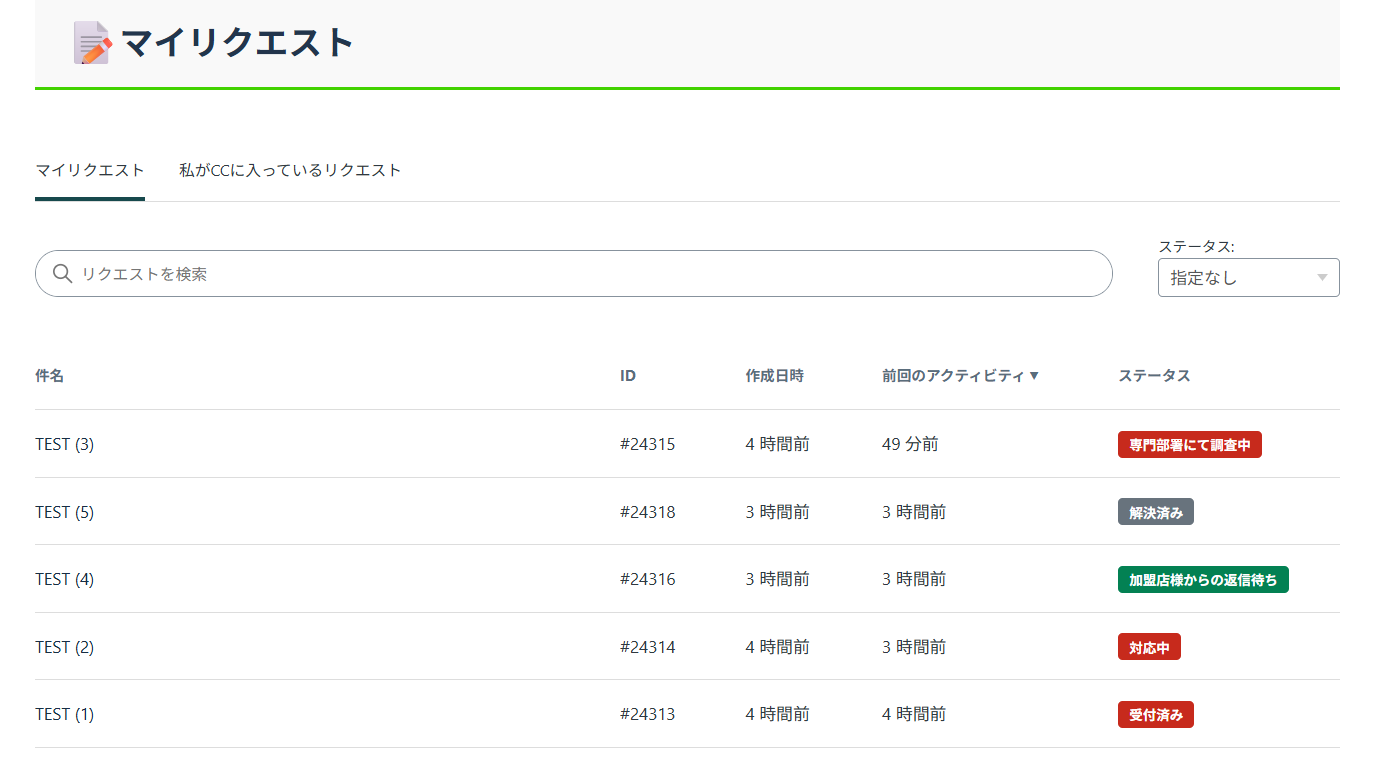Click the 件名 column header
The width and height of the screenshot is (1390, 781).
point(50,376)
